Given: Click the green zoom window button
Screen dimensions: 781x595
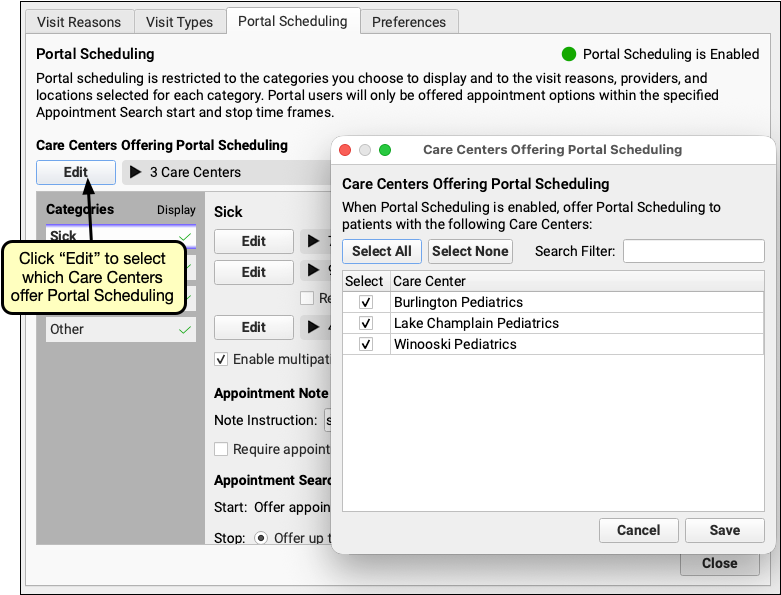Looking at the screenshot, I should point(385,150).
